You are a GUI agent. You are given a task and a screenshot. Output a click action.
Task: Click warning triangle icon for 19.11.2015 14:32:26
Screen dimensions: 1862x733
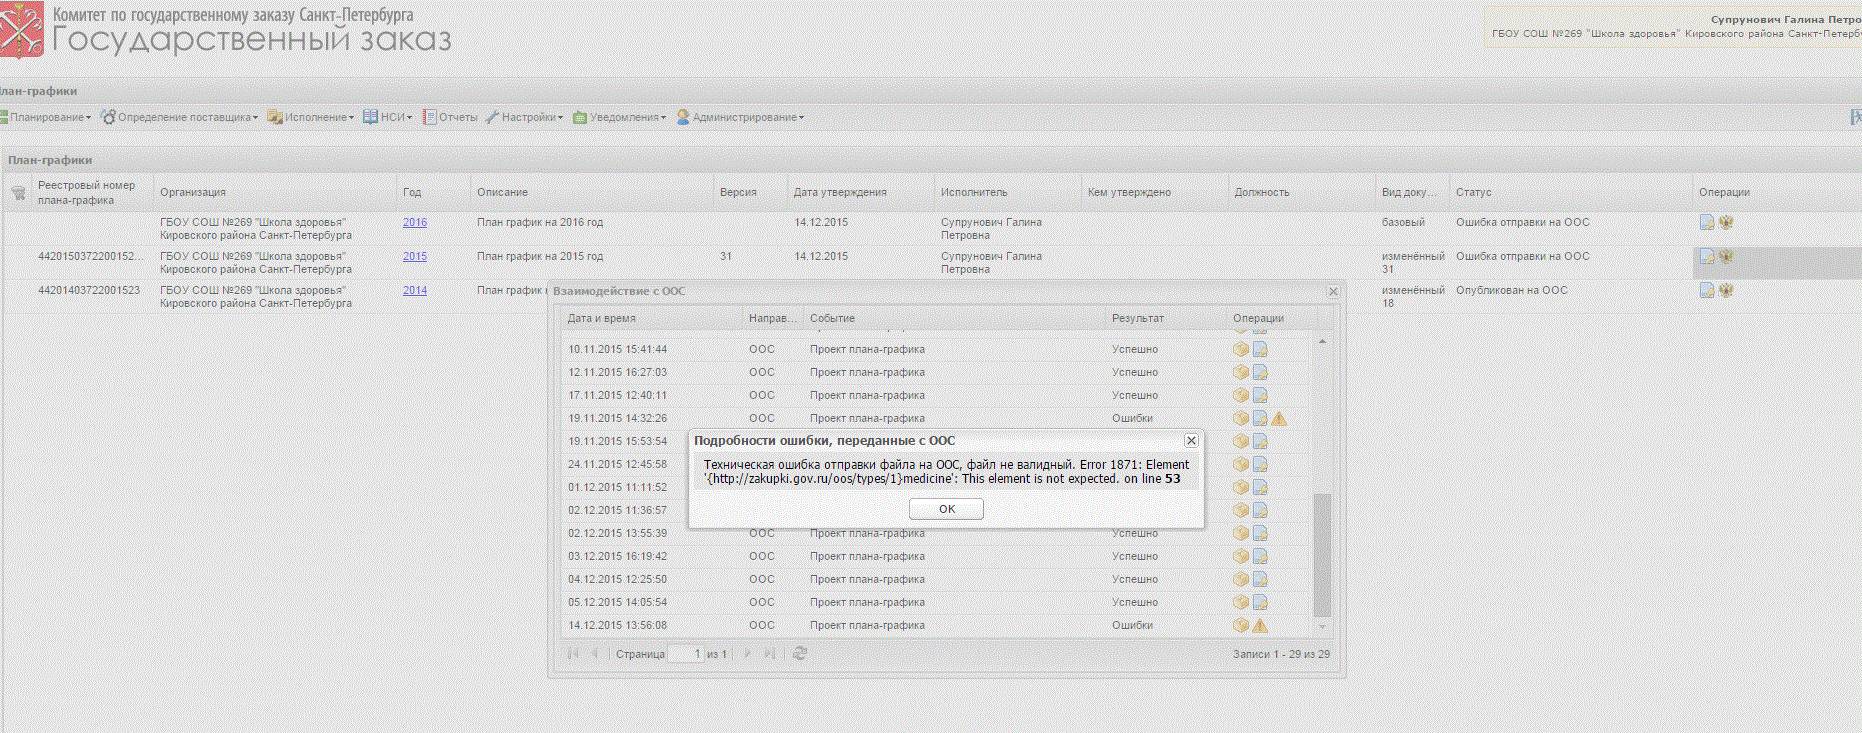(1279, 418)
